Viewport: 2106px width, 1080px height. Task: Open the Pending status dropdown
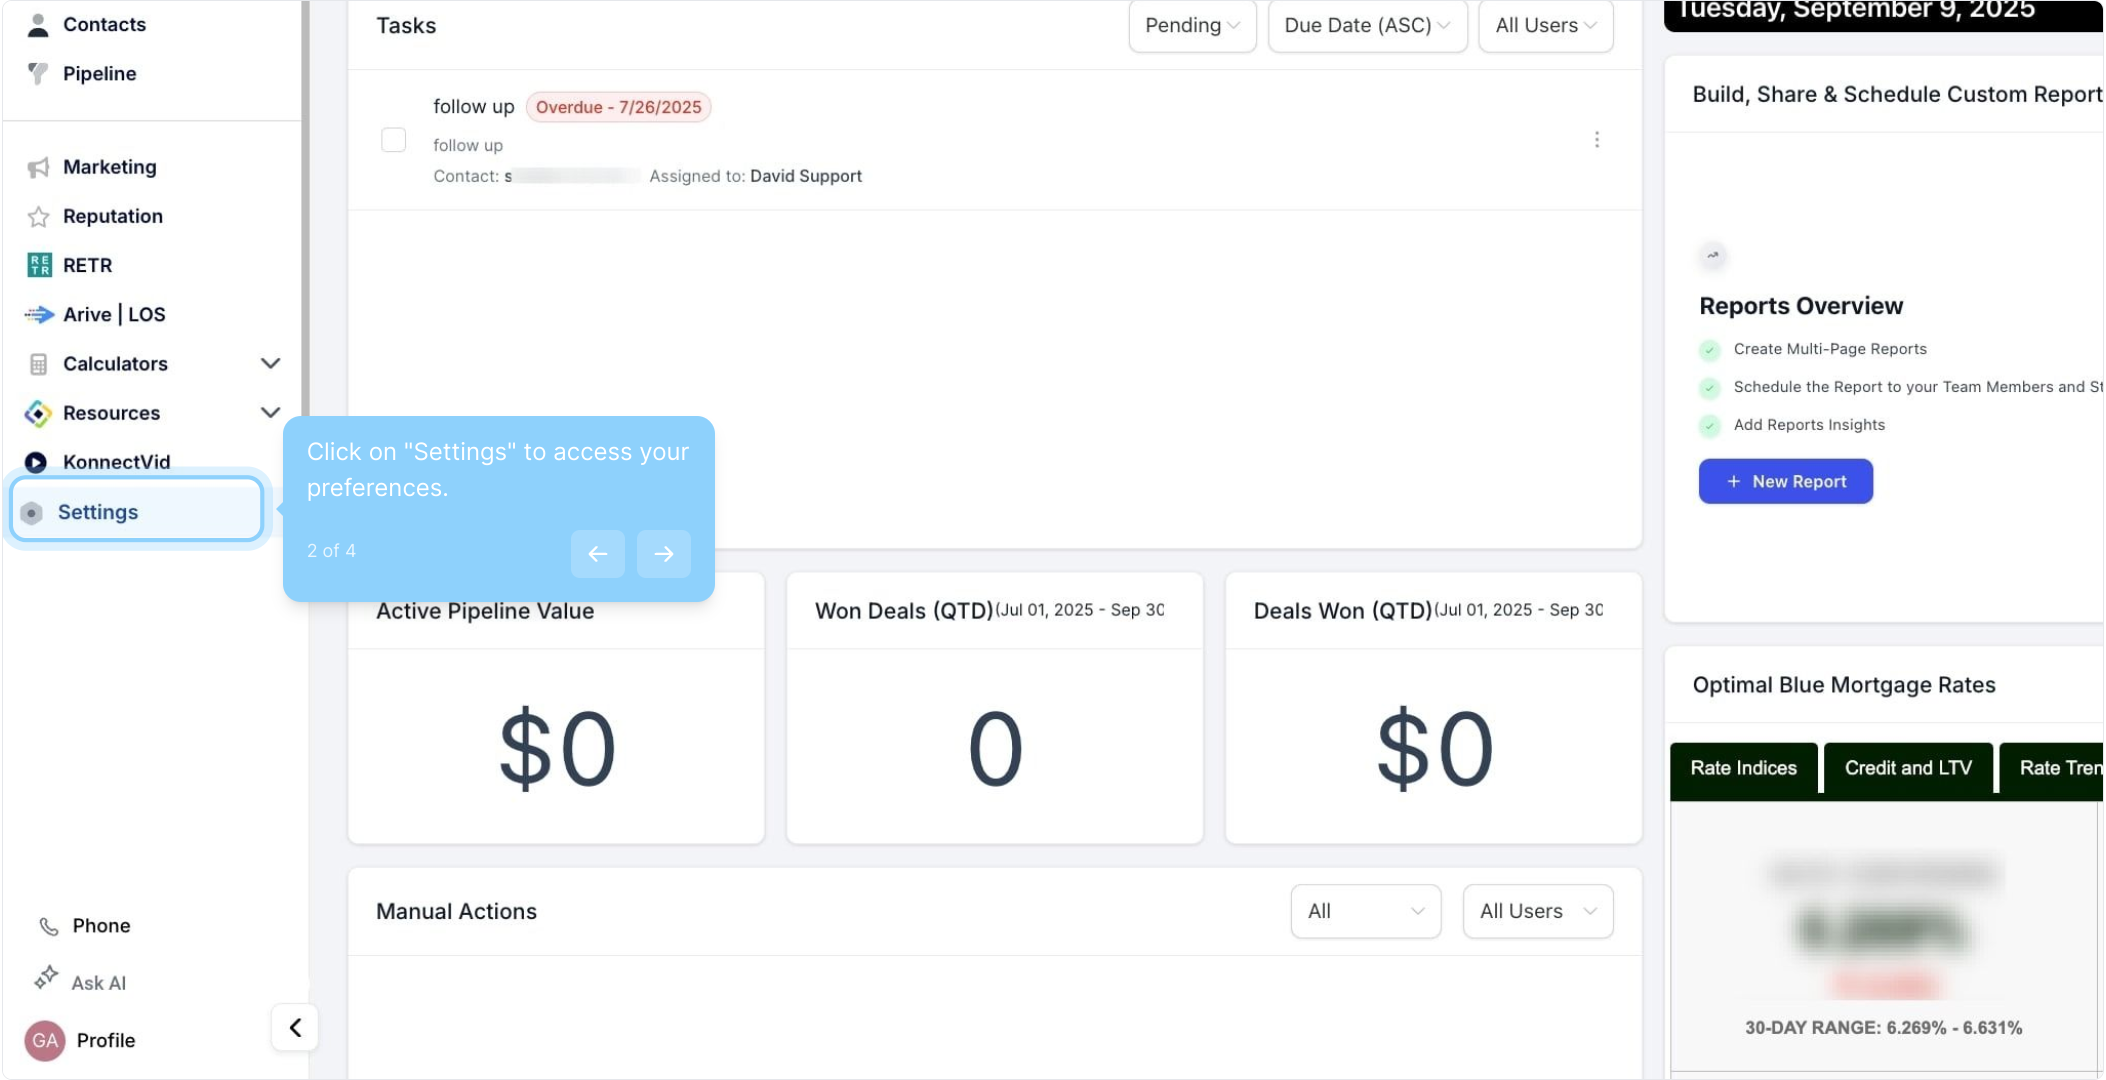click(1192, 26)
